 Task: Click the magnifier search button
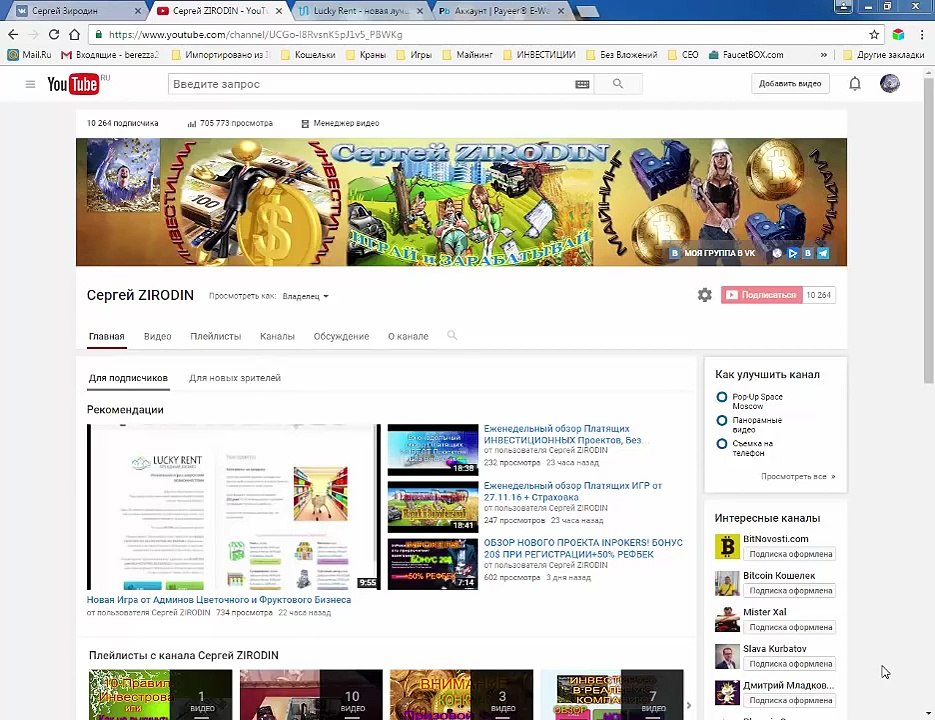click(618, 84)
